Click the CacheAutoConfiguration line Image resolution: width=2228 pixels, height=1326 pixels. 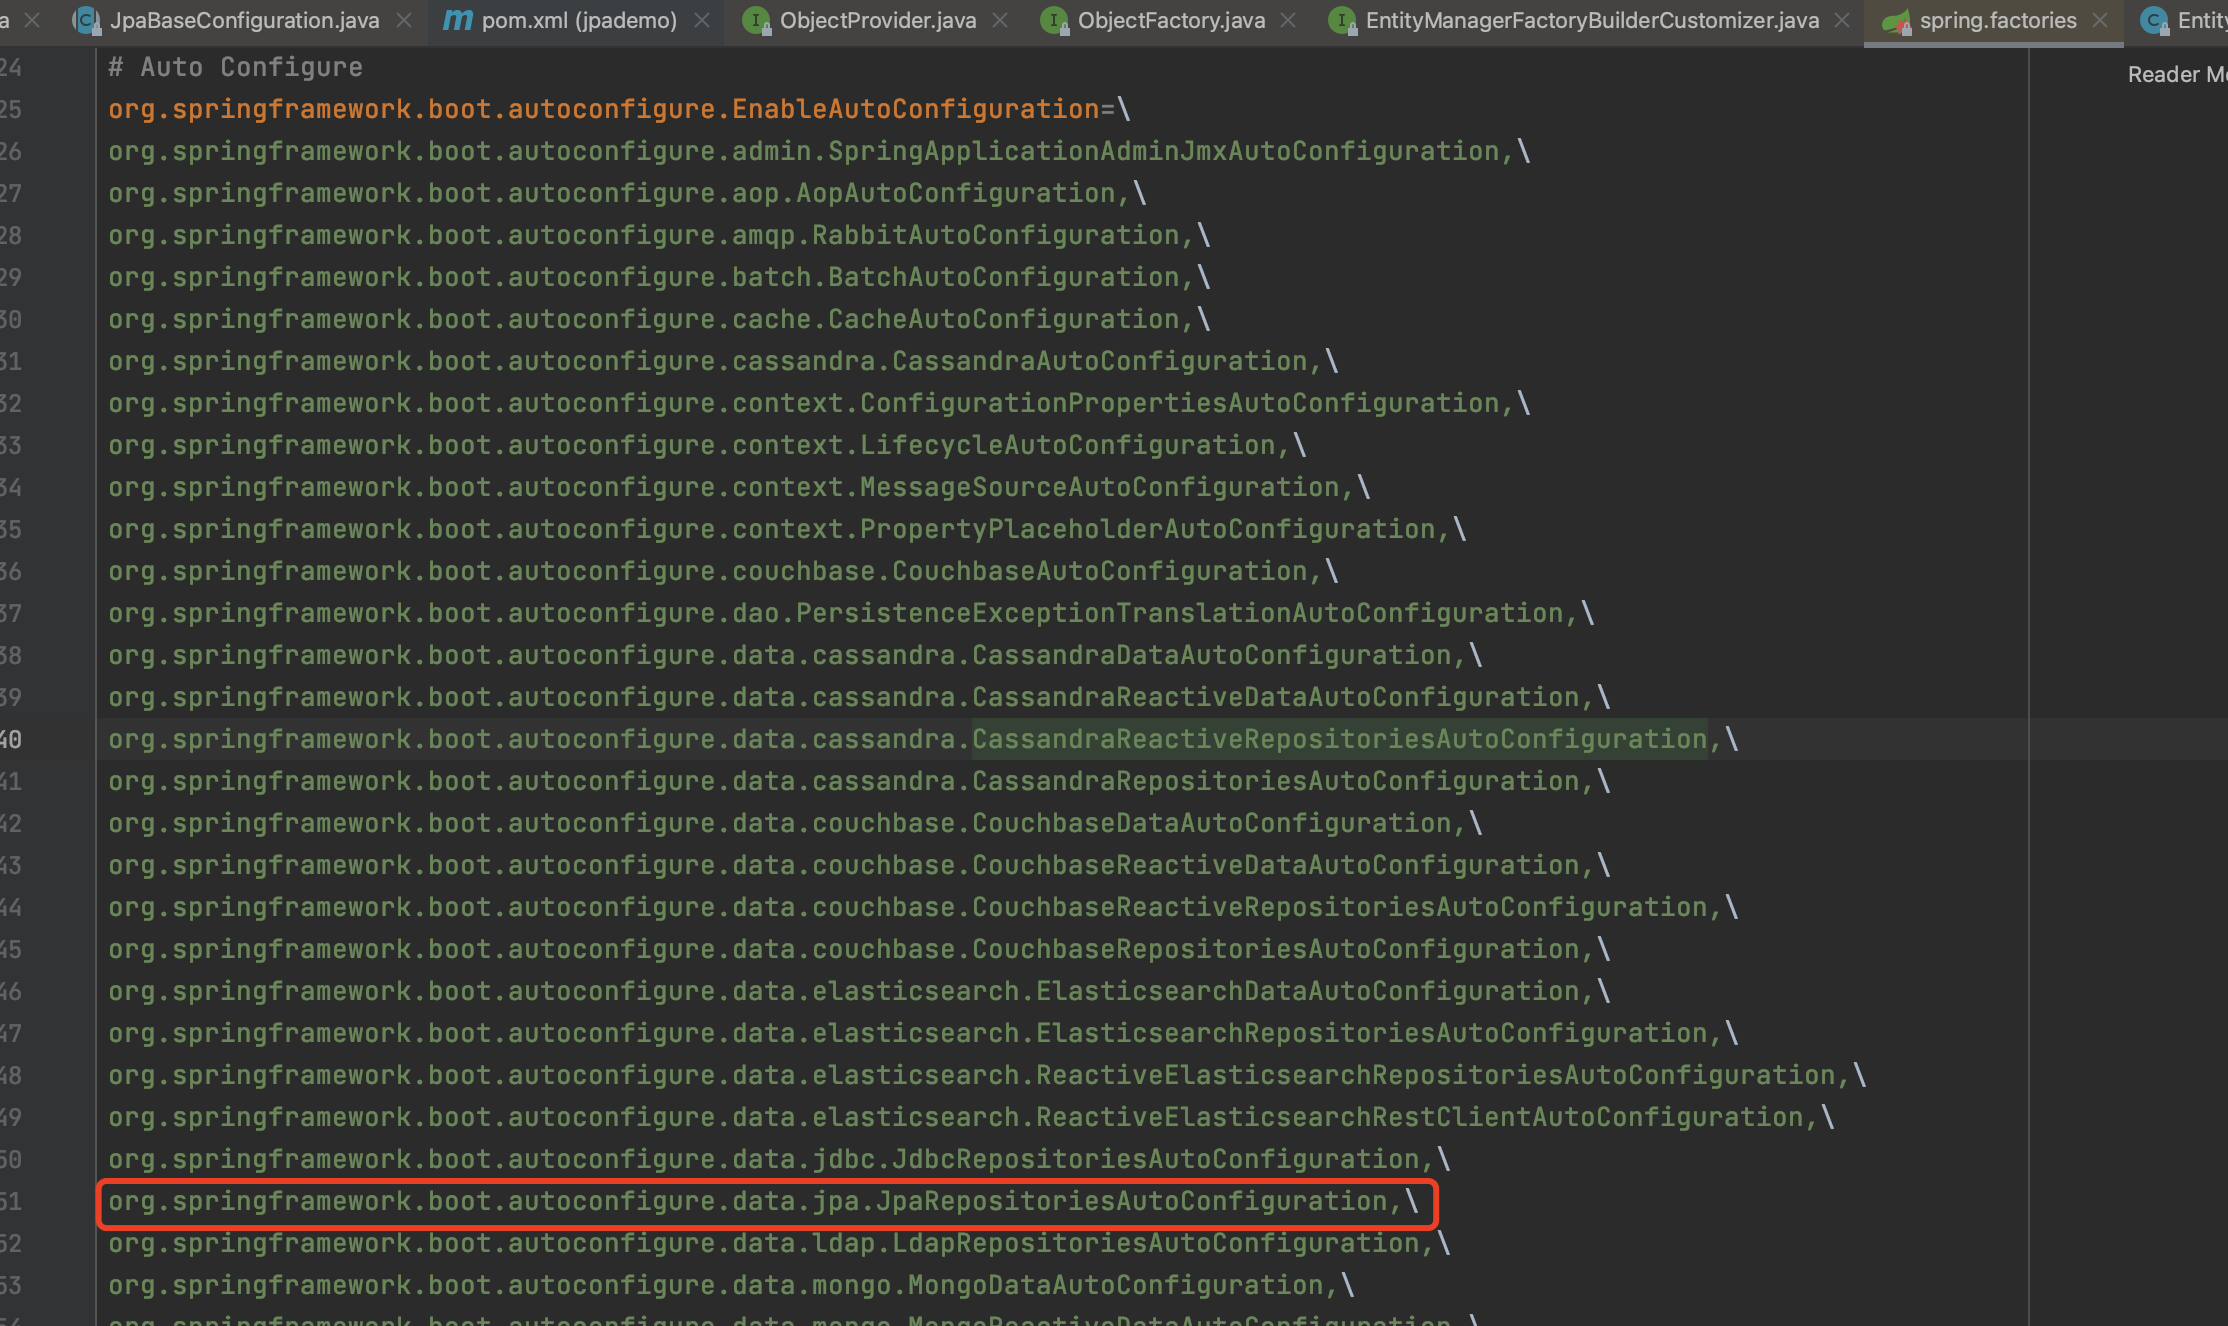pyautogui.click(x=659, y=319)
